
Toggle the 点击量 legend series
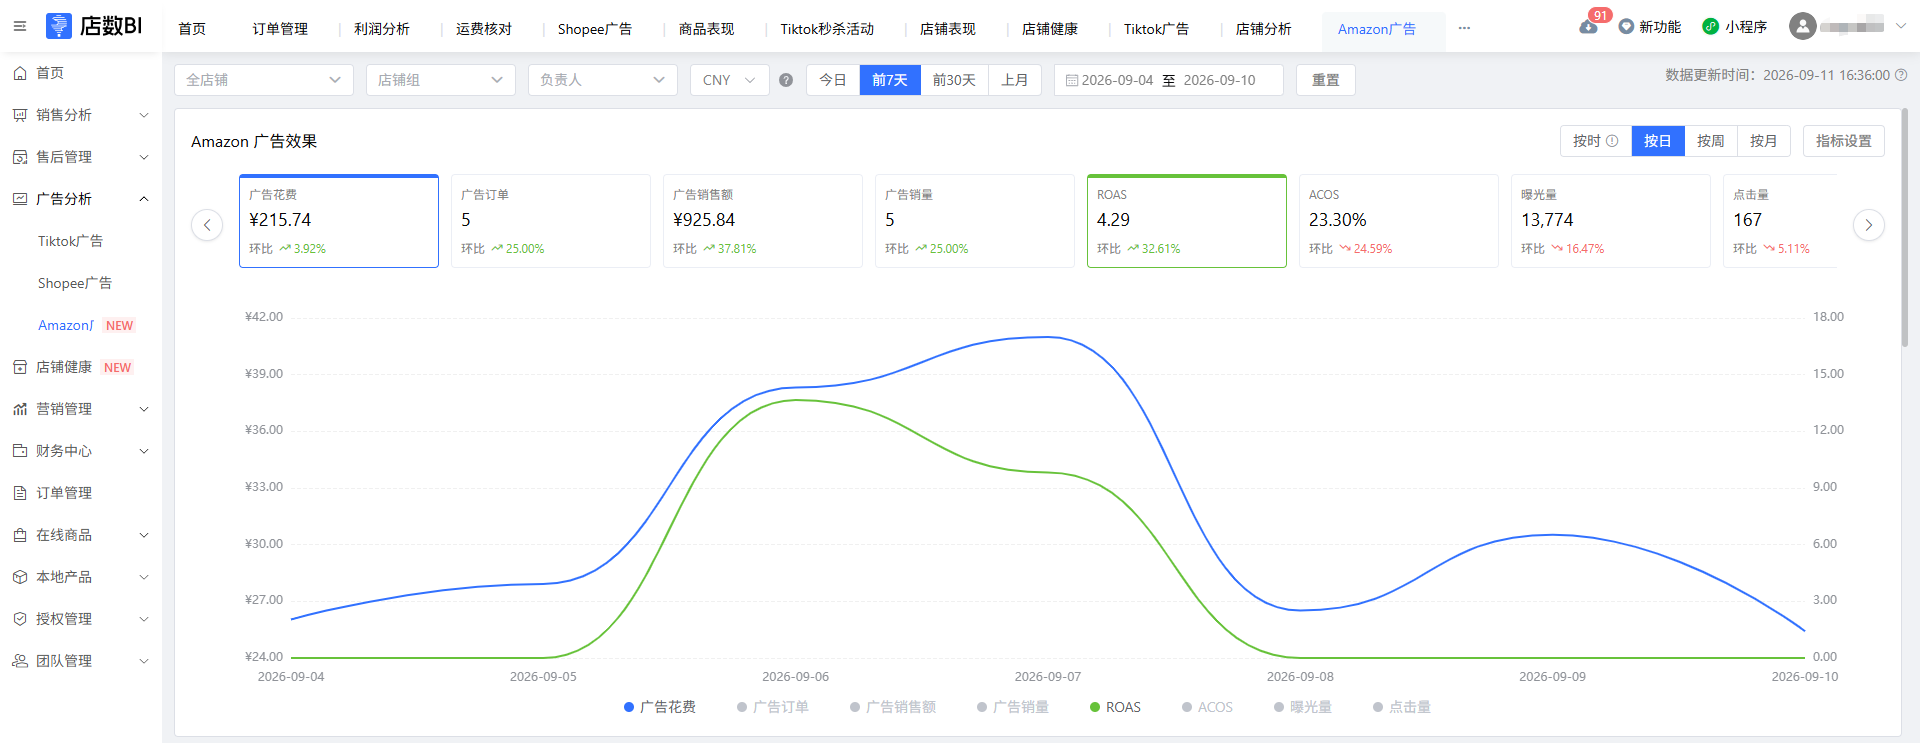1402,707
